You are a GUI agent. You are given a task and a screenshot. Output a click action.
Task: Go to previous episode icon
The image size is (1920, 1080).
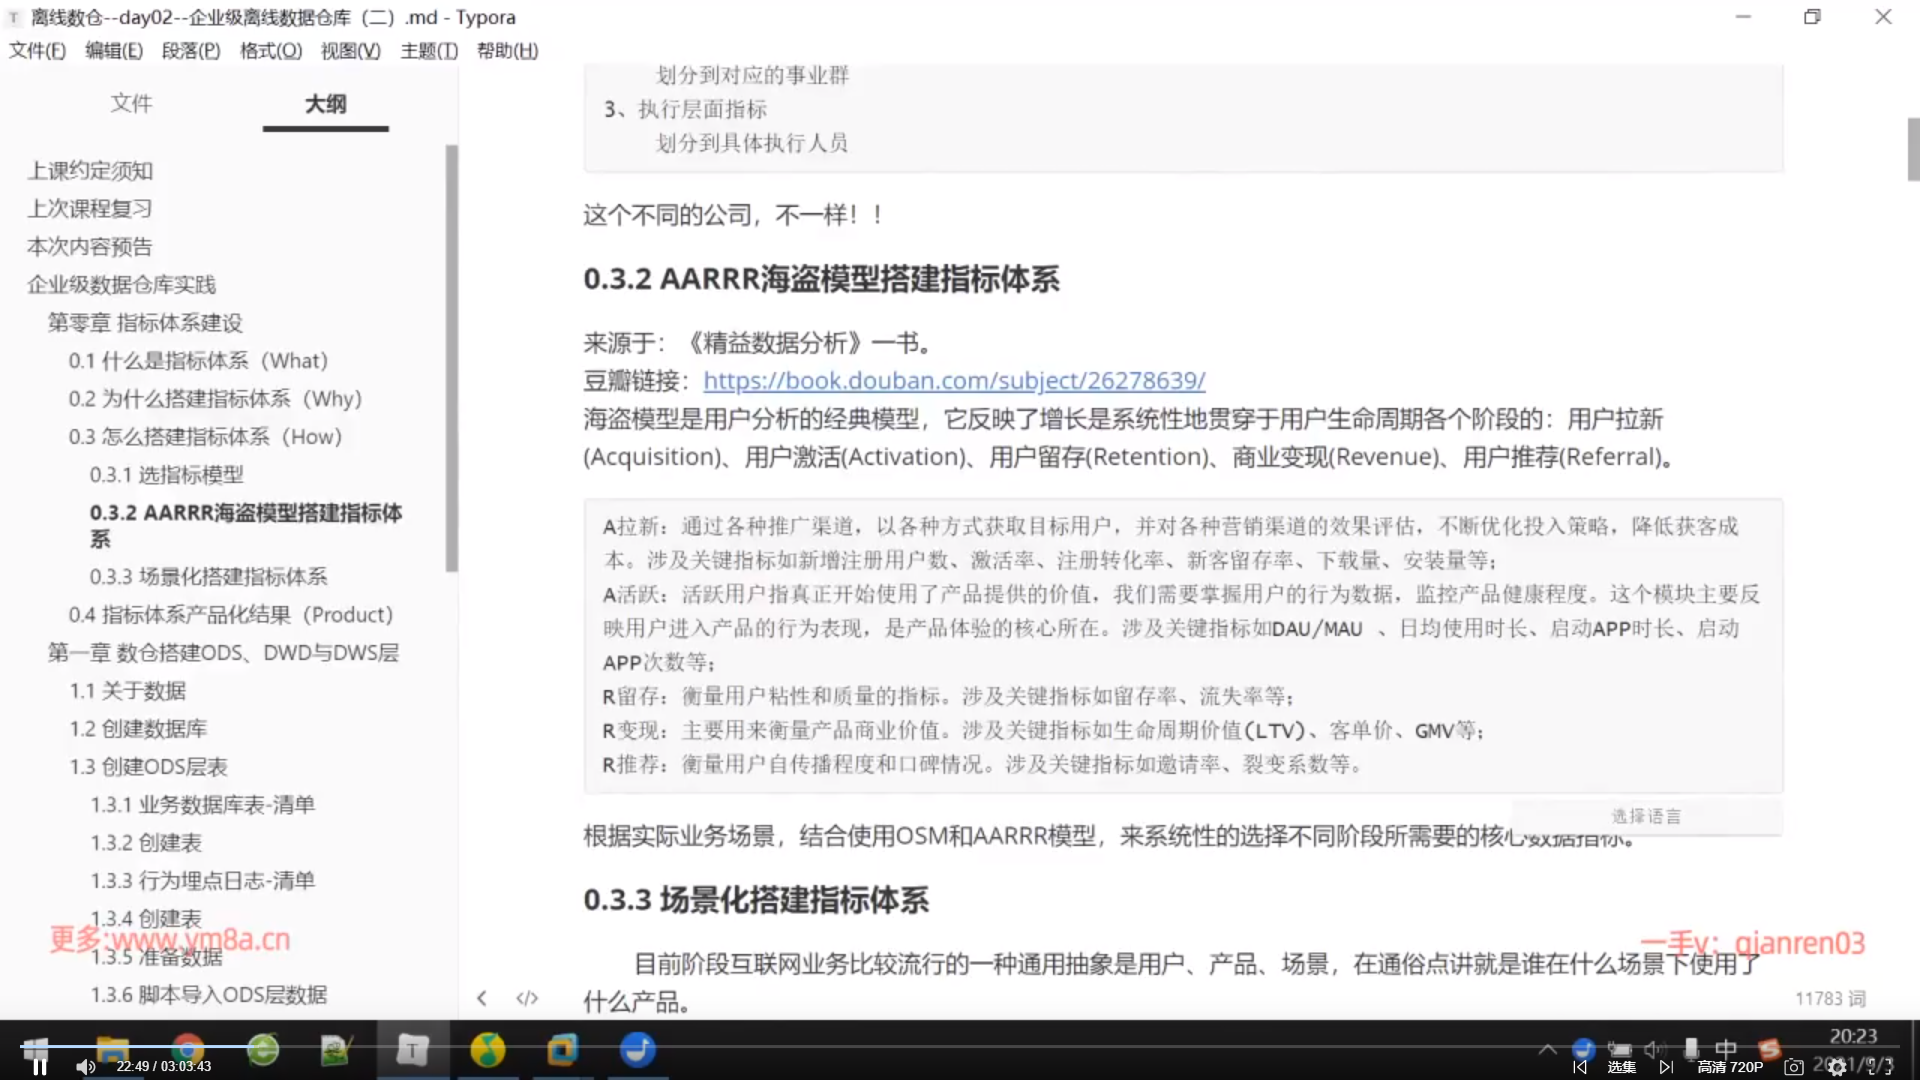pyautogui.click(x=1580, y=1067)
